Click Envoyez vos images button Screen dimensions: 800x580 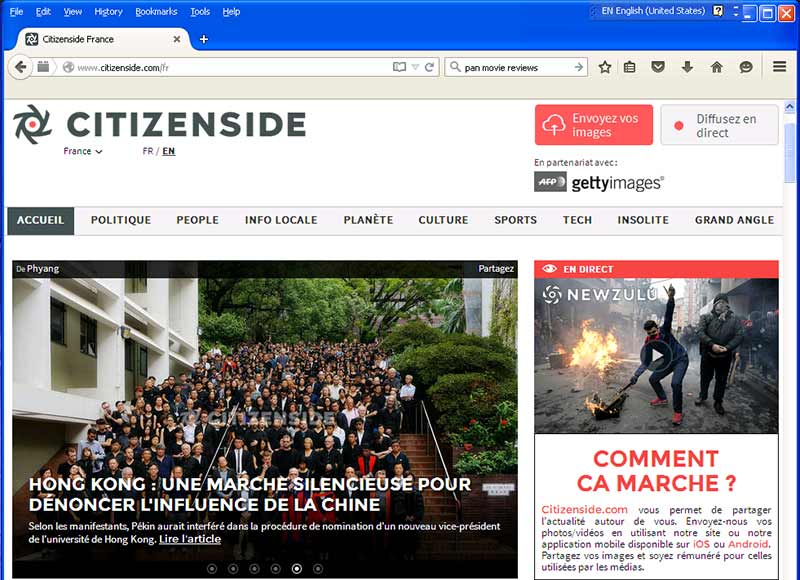point(594,125)
